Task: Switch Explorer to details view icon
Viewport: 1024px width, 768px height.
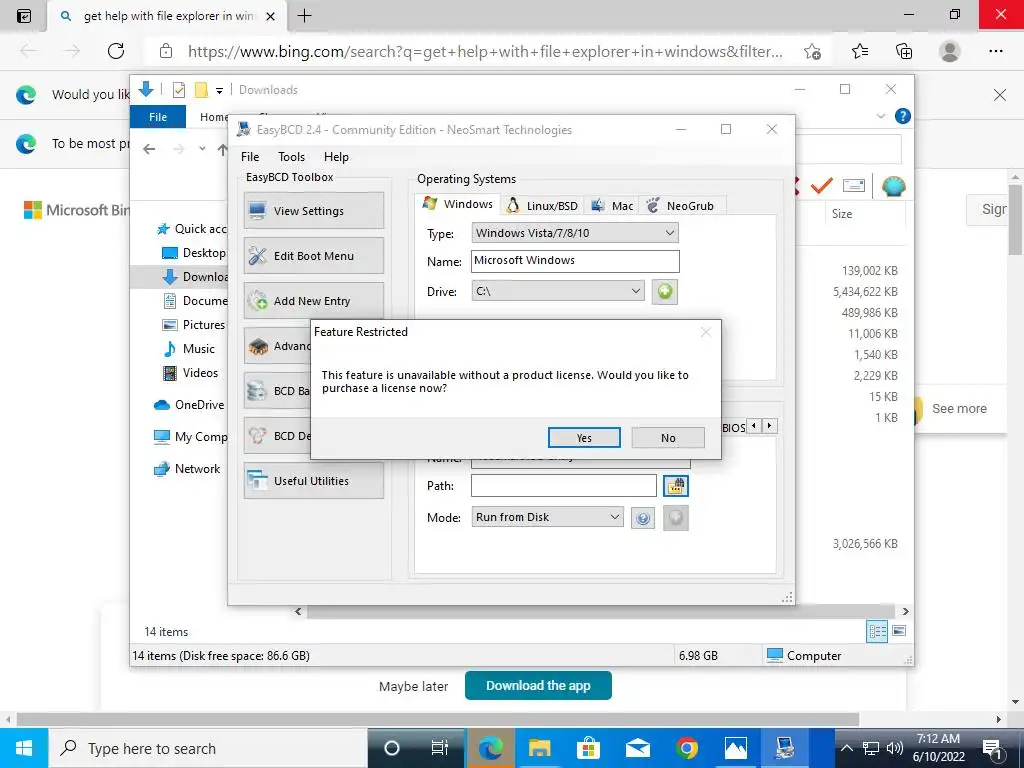Action: tap(877, 631)
